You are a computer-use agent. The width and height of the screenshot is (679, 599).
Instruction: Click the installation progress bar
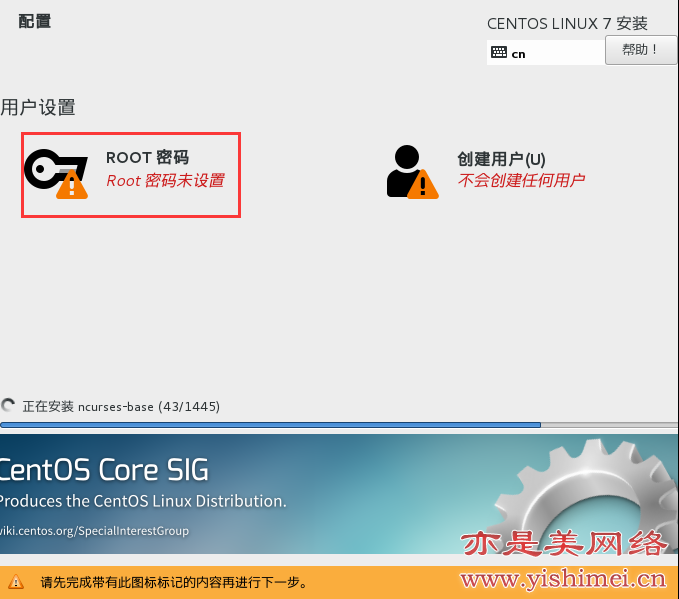point(339,425)
